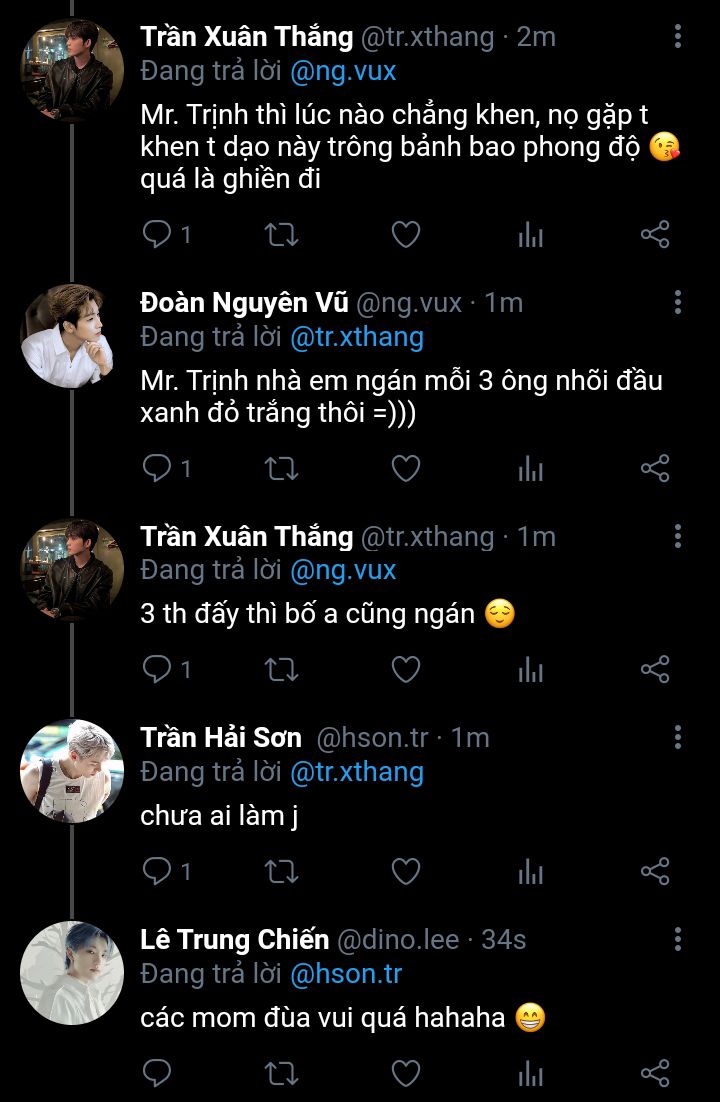Open more options on Trần Xuân Thắng's first tweet
This screenshot has width=720, height=1102.
[677, 38]
